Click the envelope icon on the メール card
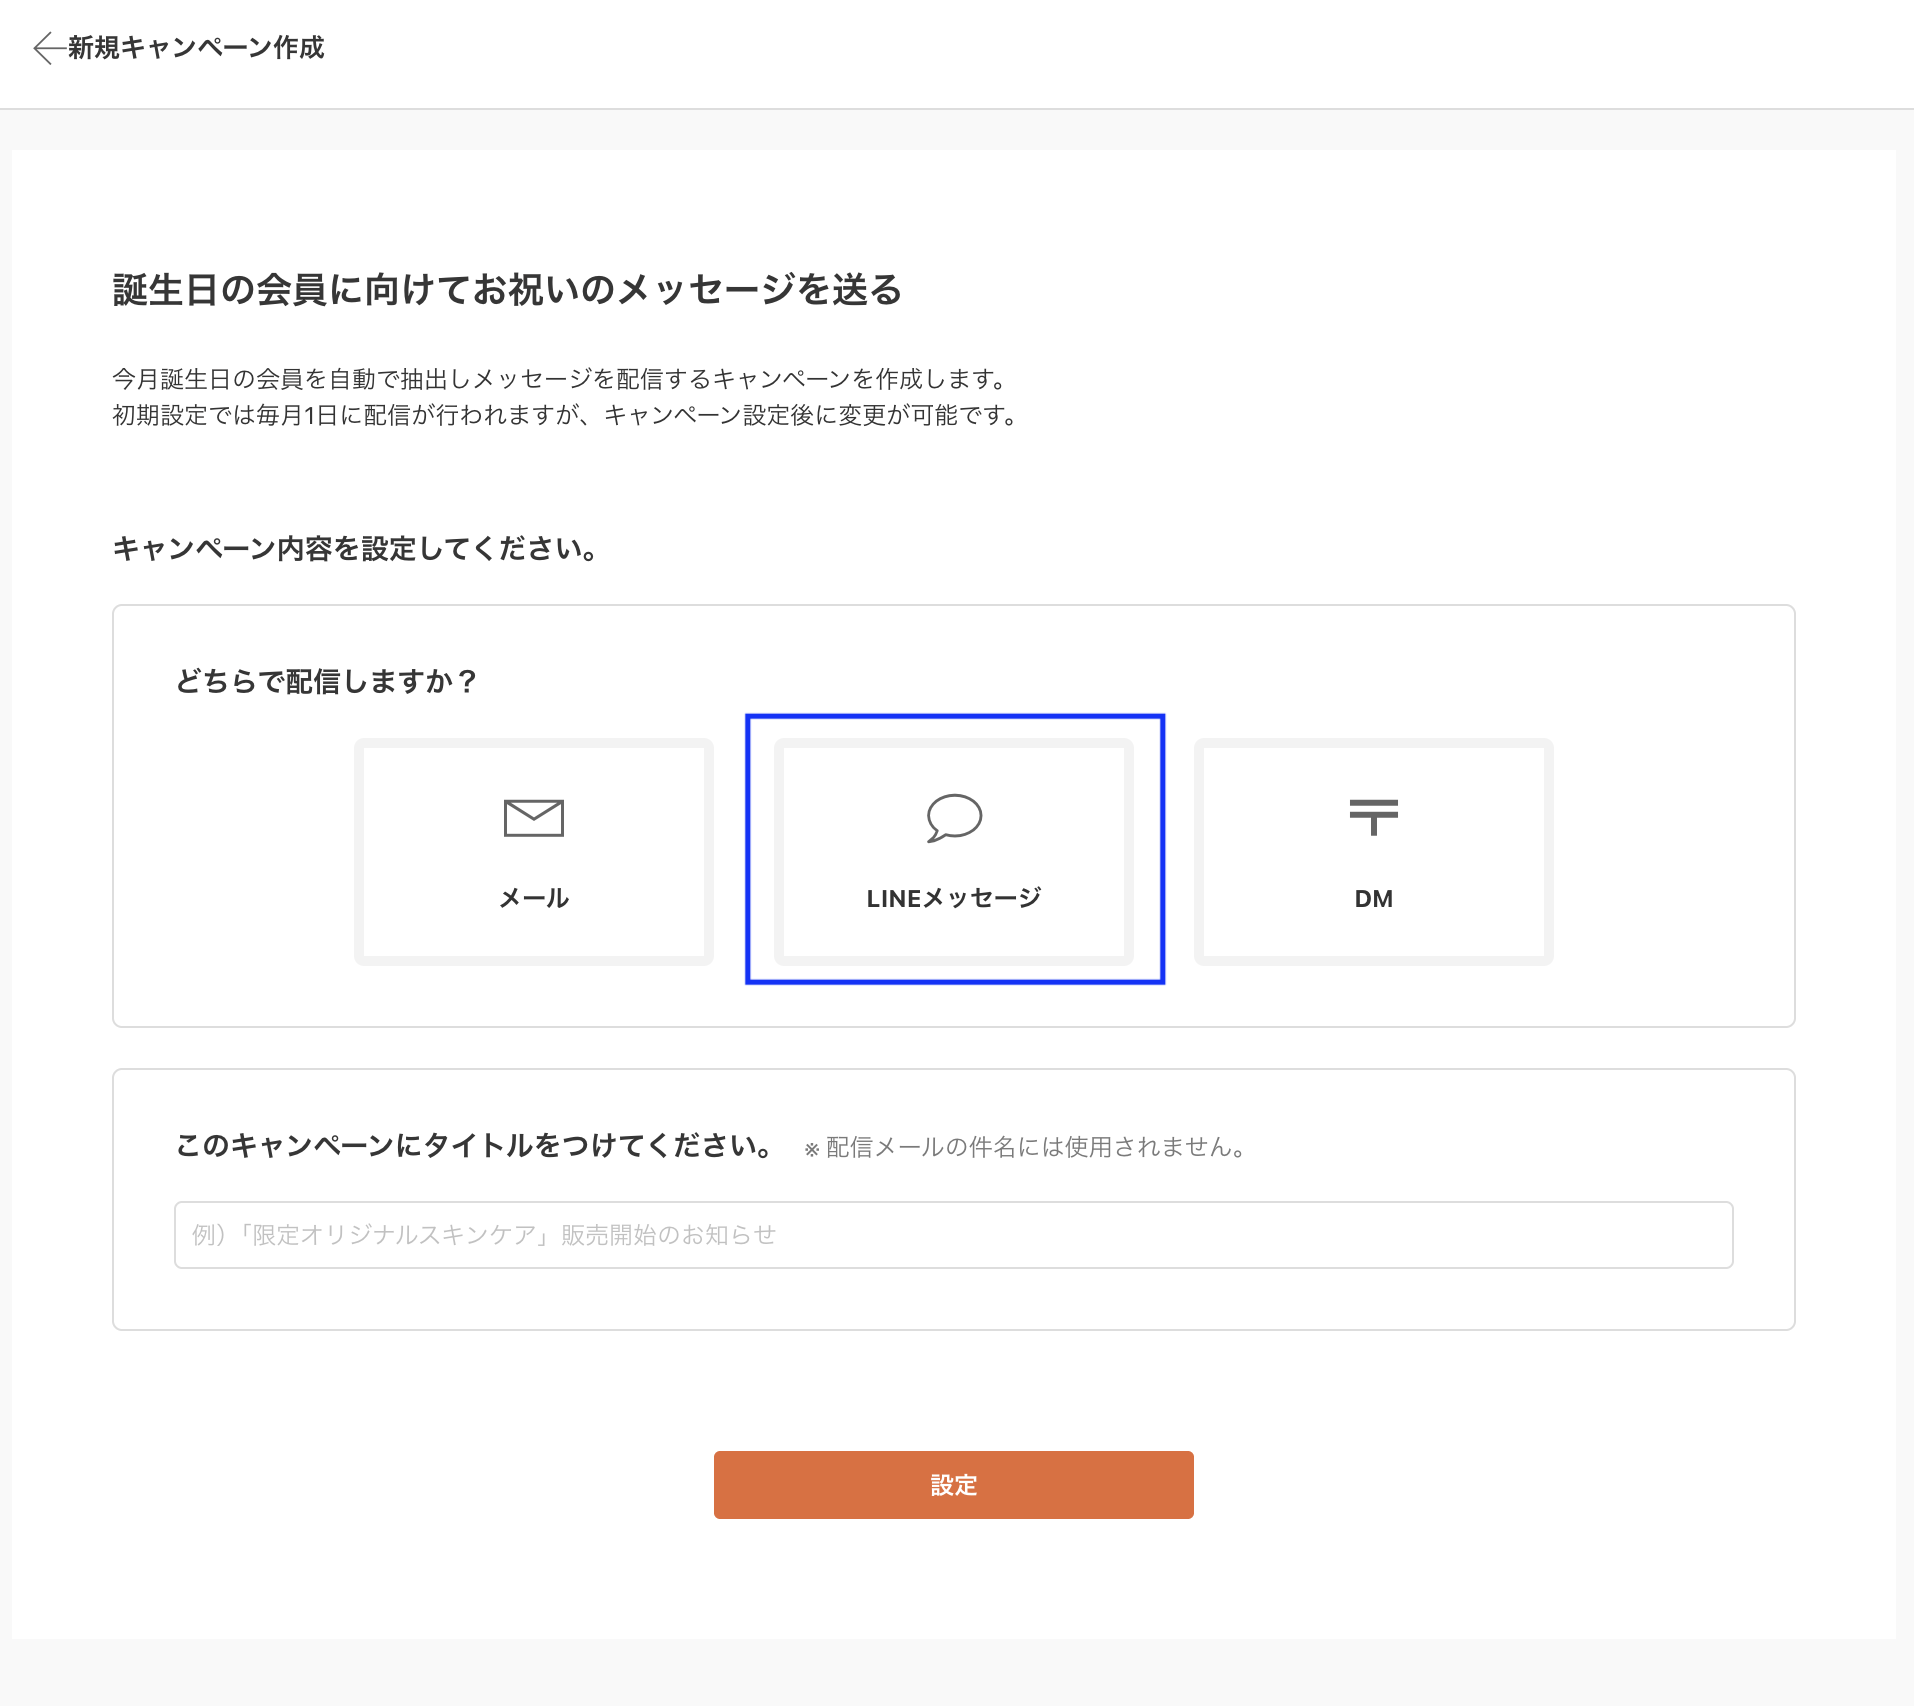 tap(533, 816)
